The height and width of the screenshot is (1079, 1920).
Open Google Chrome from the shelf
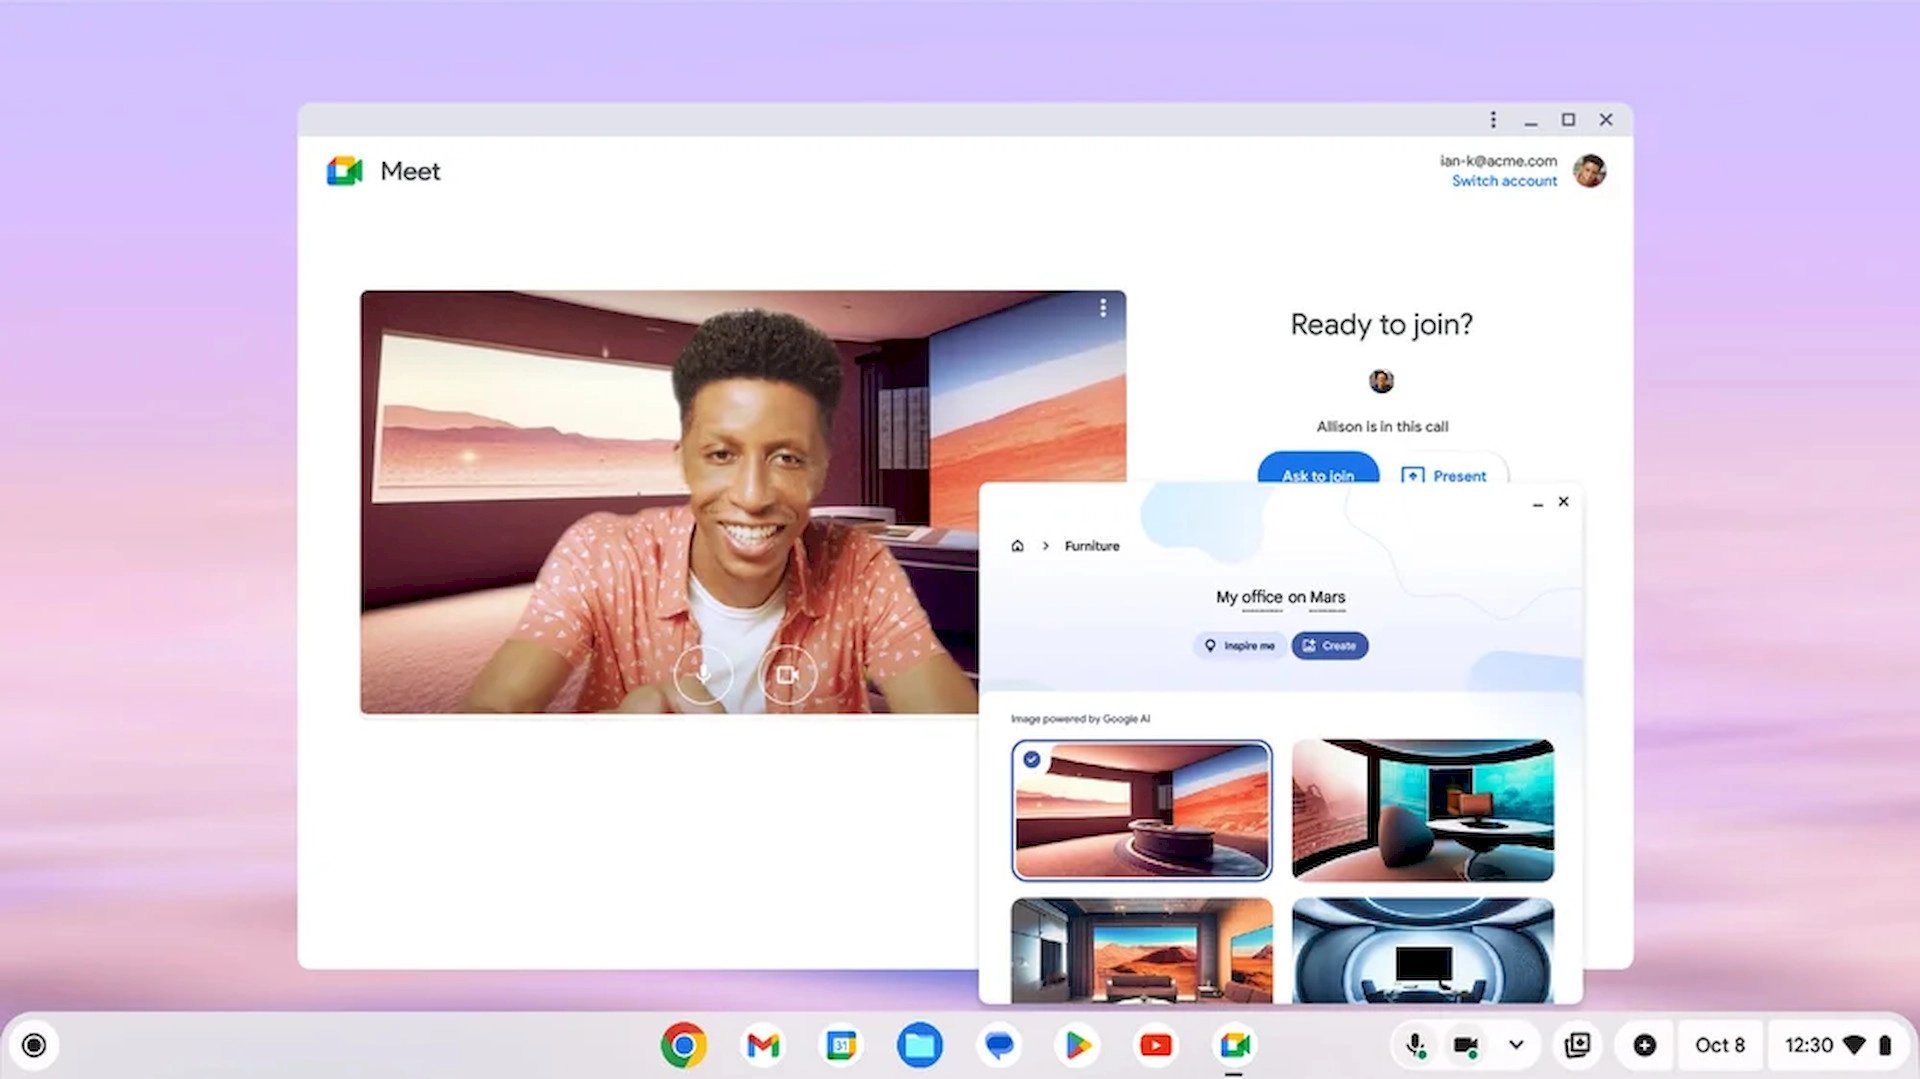pos(683,1045)
